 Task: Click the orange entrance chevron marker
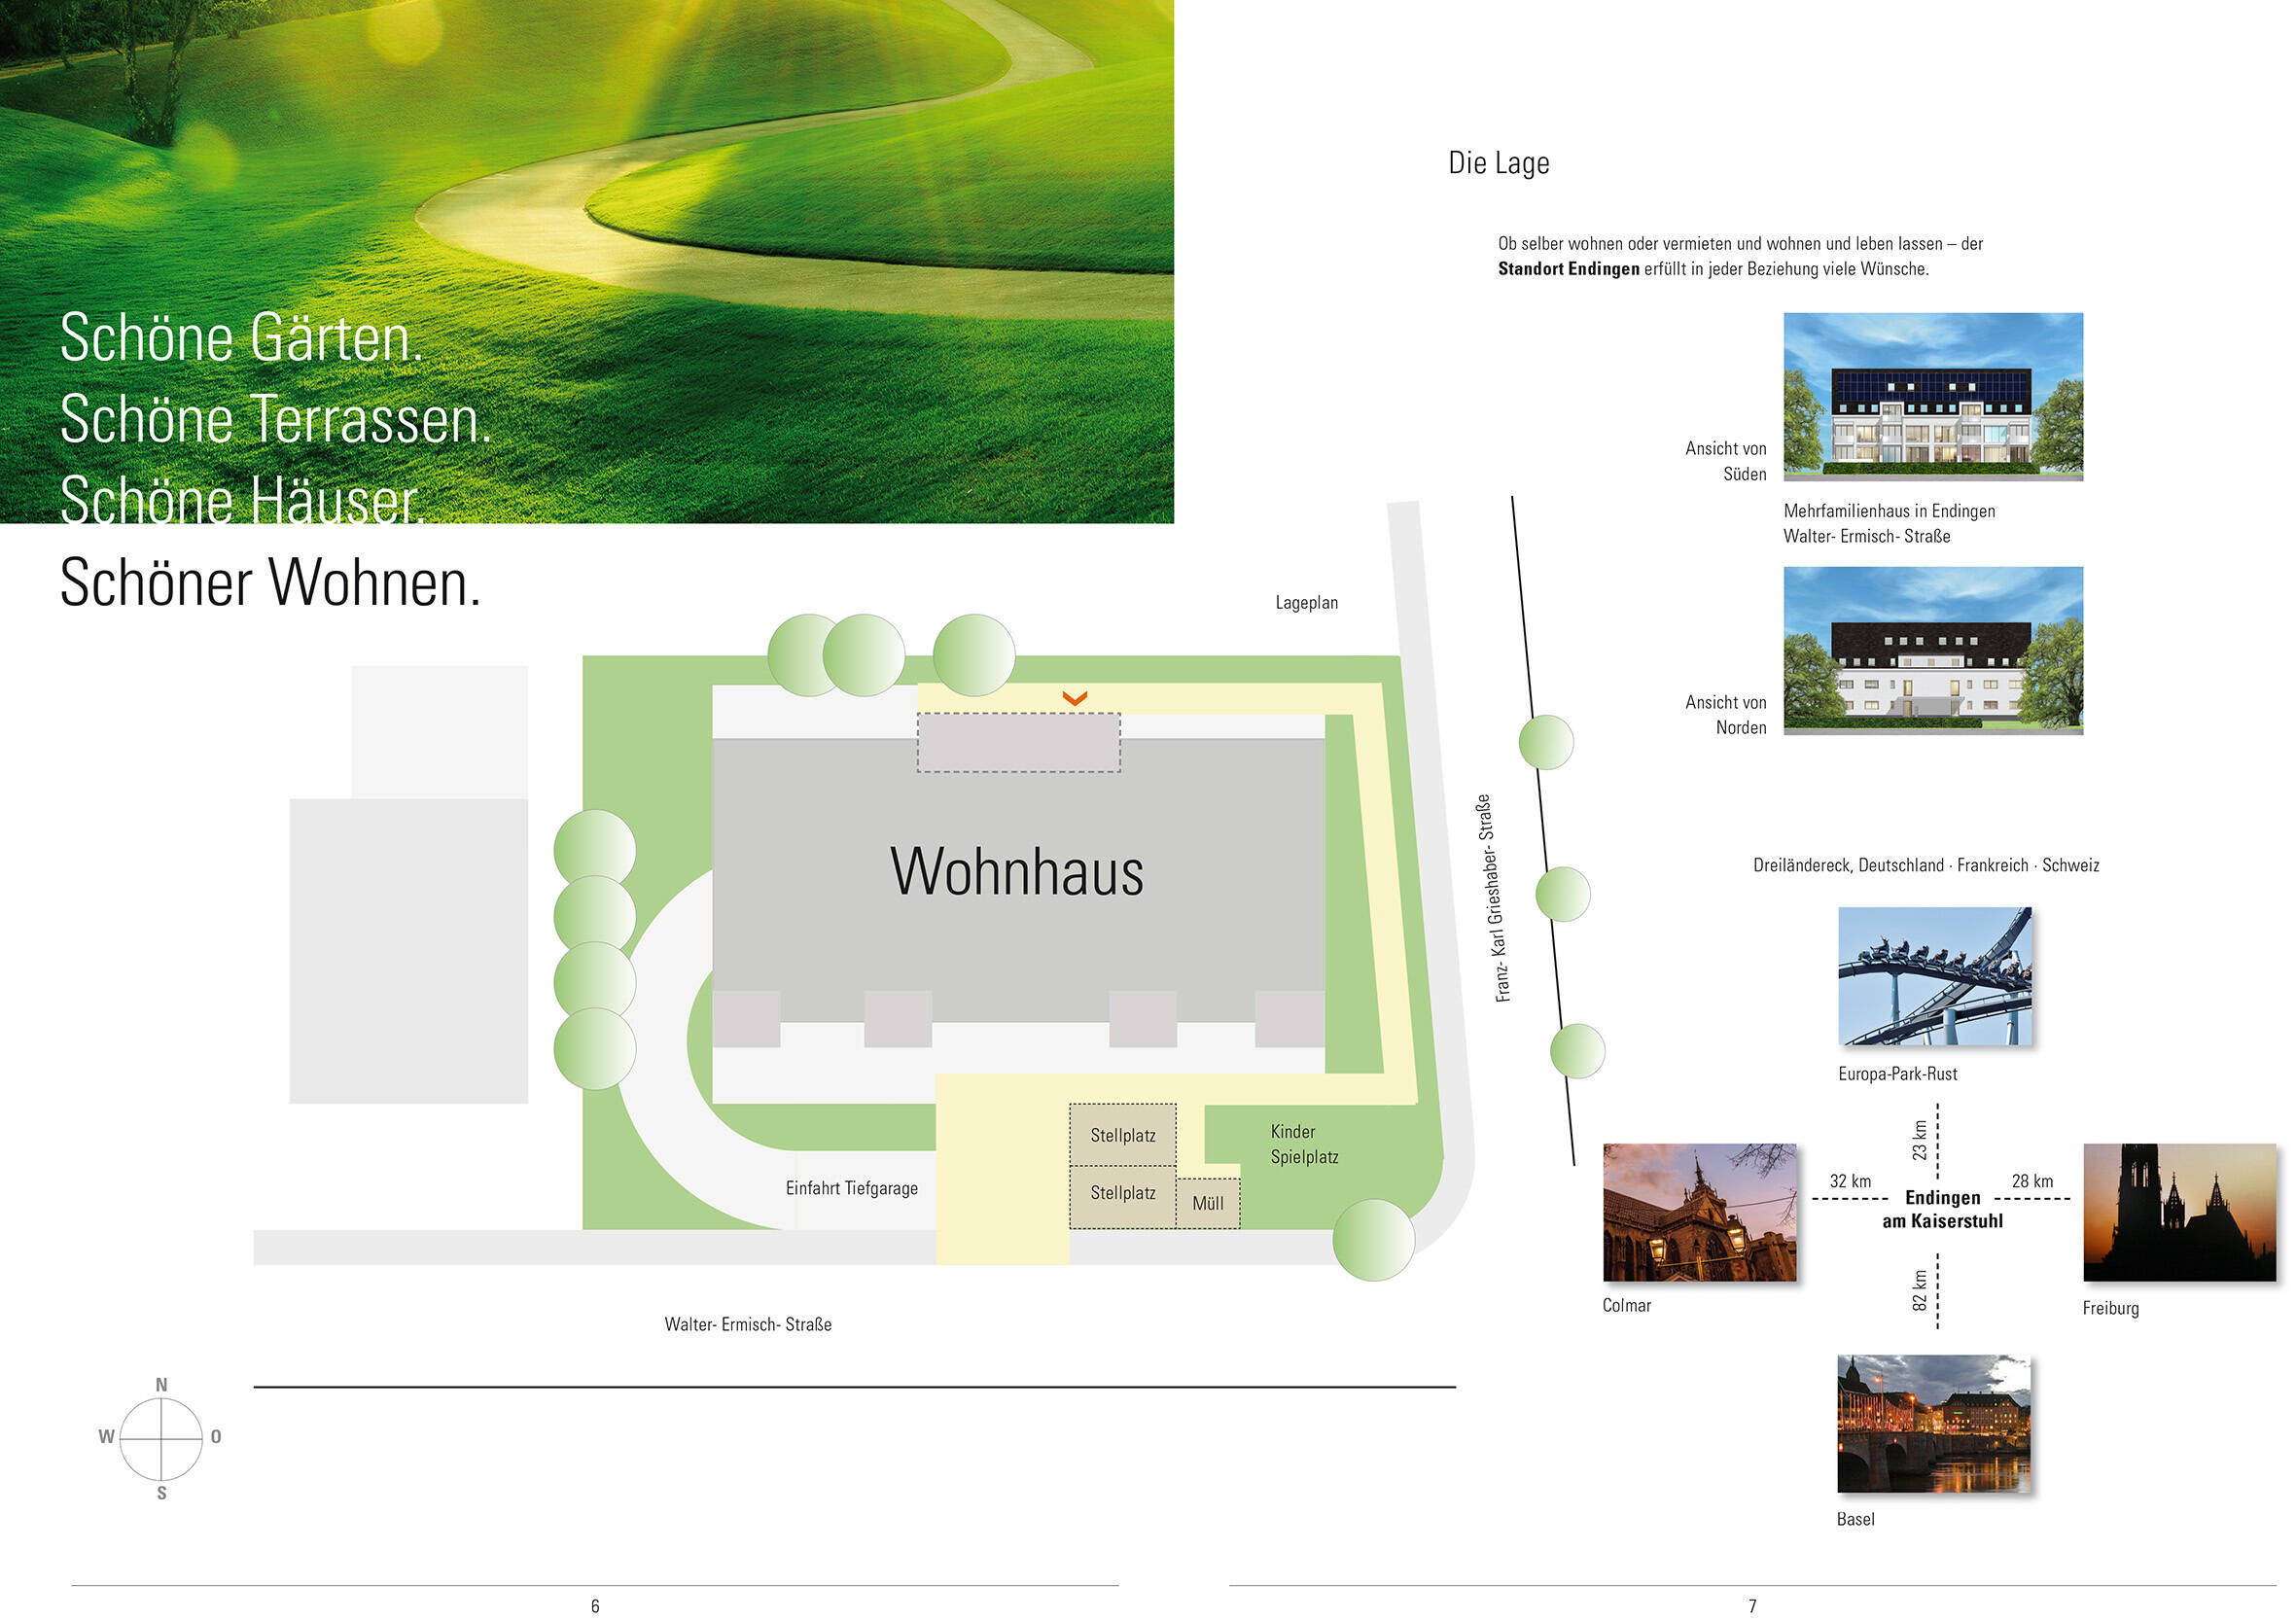(x=1074, y=698)
